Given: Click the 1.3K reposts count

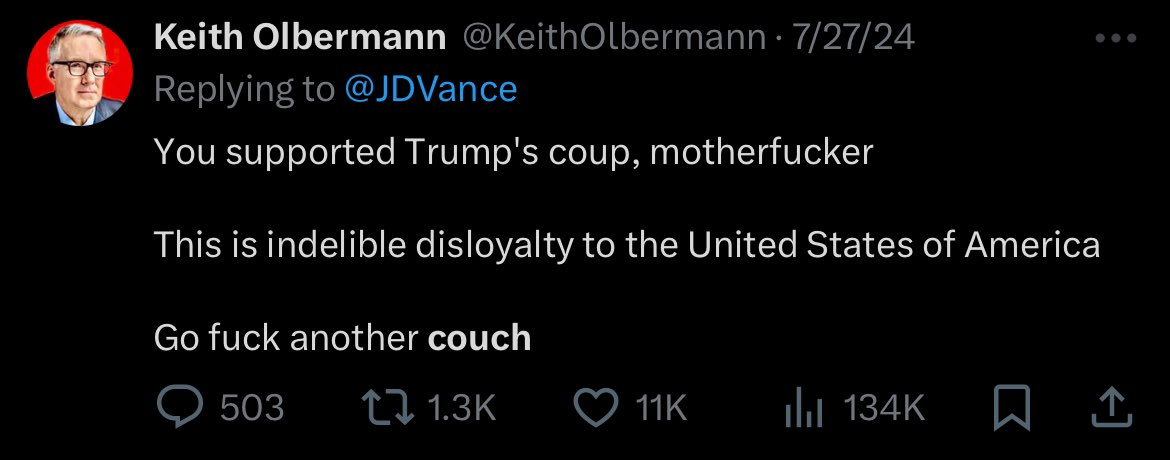Looking at the screenshot, I should (461, 408).
